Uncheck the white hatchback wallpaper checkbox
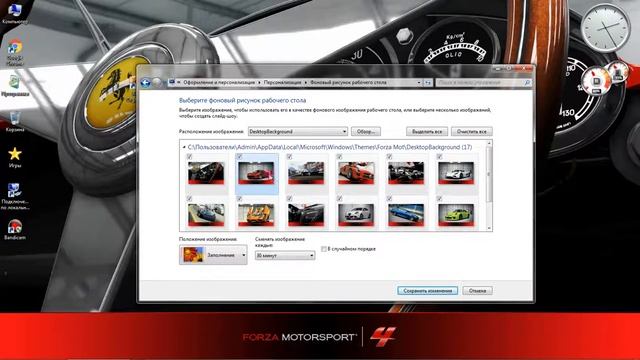Image resolution: width=640 pixels, height=360 pixels. [340, 198]
